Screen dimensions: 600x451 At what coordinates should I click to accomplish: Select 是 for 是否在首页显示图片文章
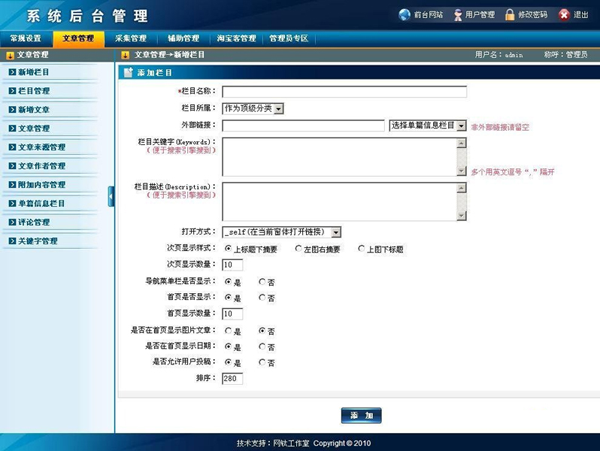(228, 330)
